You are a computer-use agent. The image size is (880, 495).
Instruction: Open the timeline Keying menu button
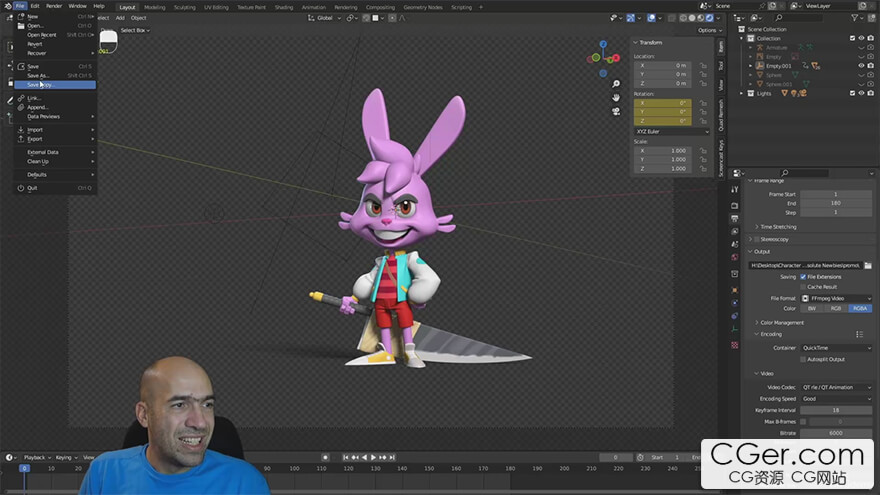tap(66, 457)
